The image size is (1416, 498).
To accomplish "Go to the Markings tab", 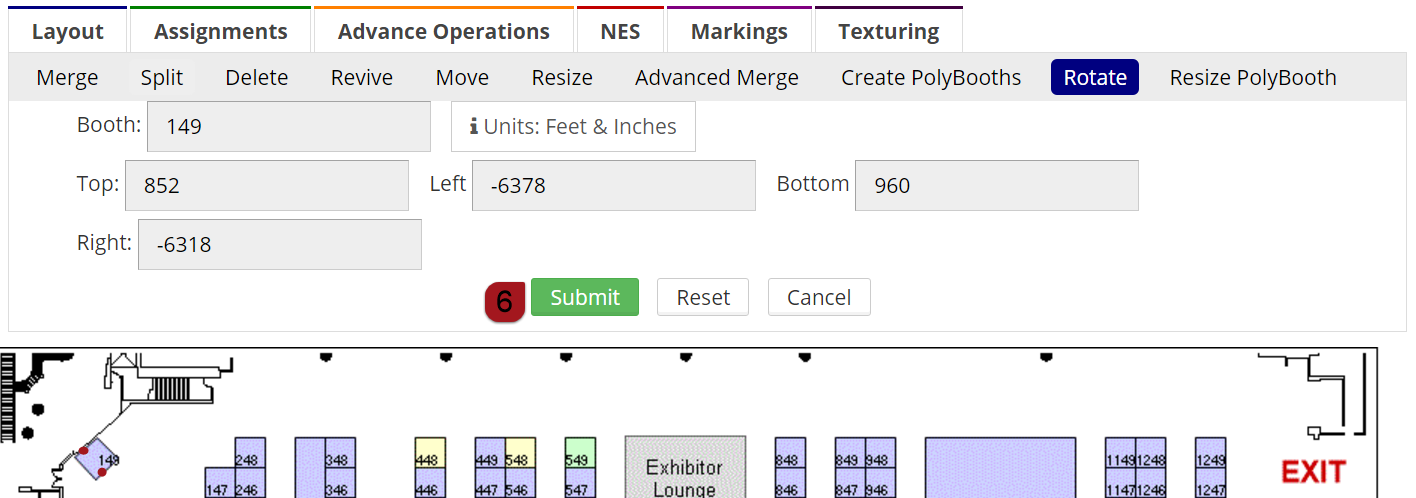I will pos(739,31).
